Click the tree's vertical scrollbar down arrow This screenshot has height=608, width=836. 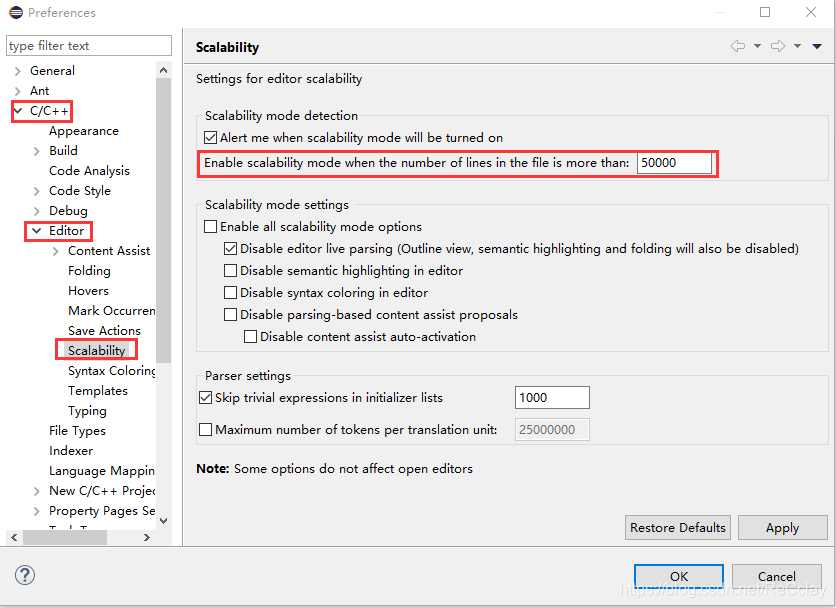[164, 521]
